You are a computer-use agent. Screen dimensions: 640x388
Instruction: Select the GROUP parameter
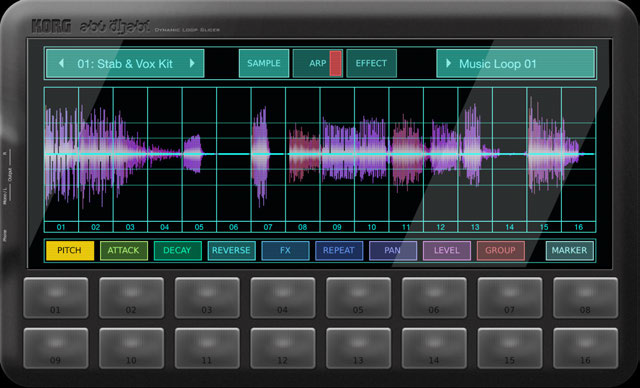pyautogui.click(x=500, y=251)
